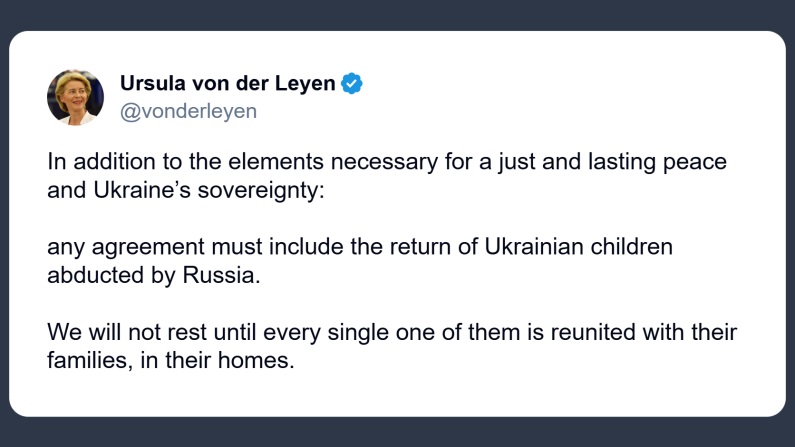Click the words "any agreement" in the tweet
Viewport: 795px width, 447px height.
click(109, 246)
